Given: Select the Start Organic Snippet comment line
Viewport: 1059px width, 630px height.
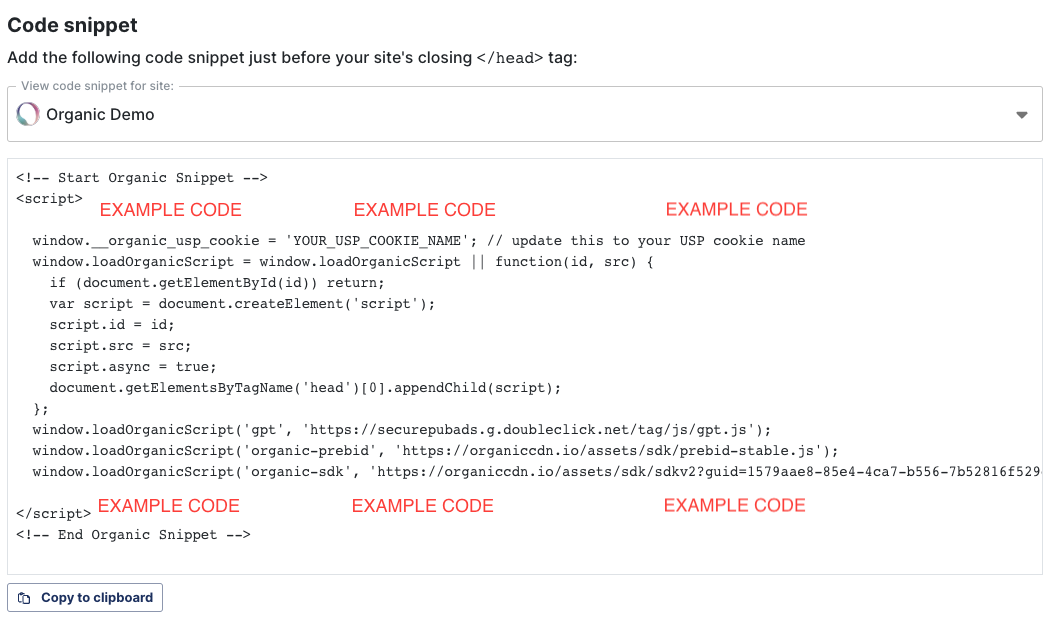Looking at the screenshot, I should (142, 178).
